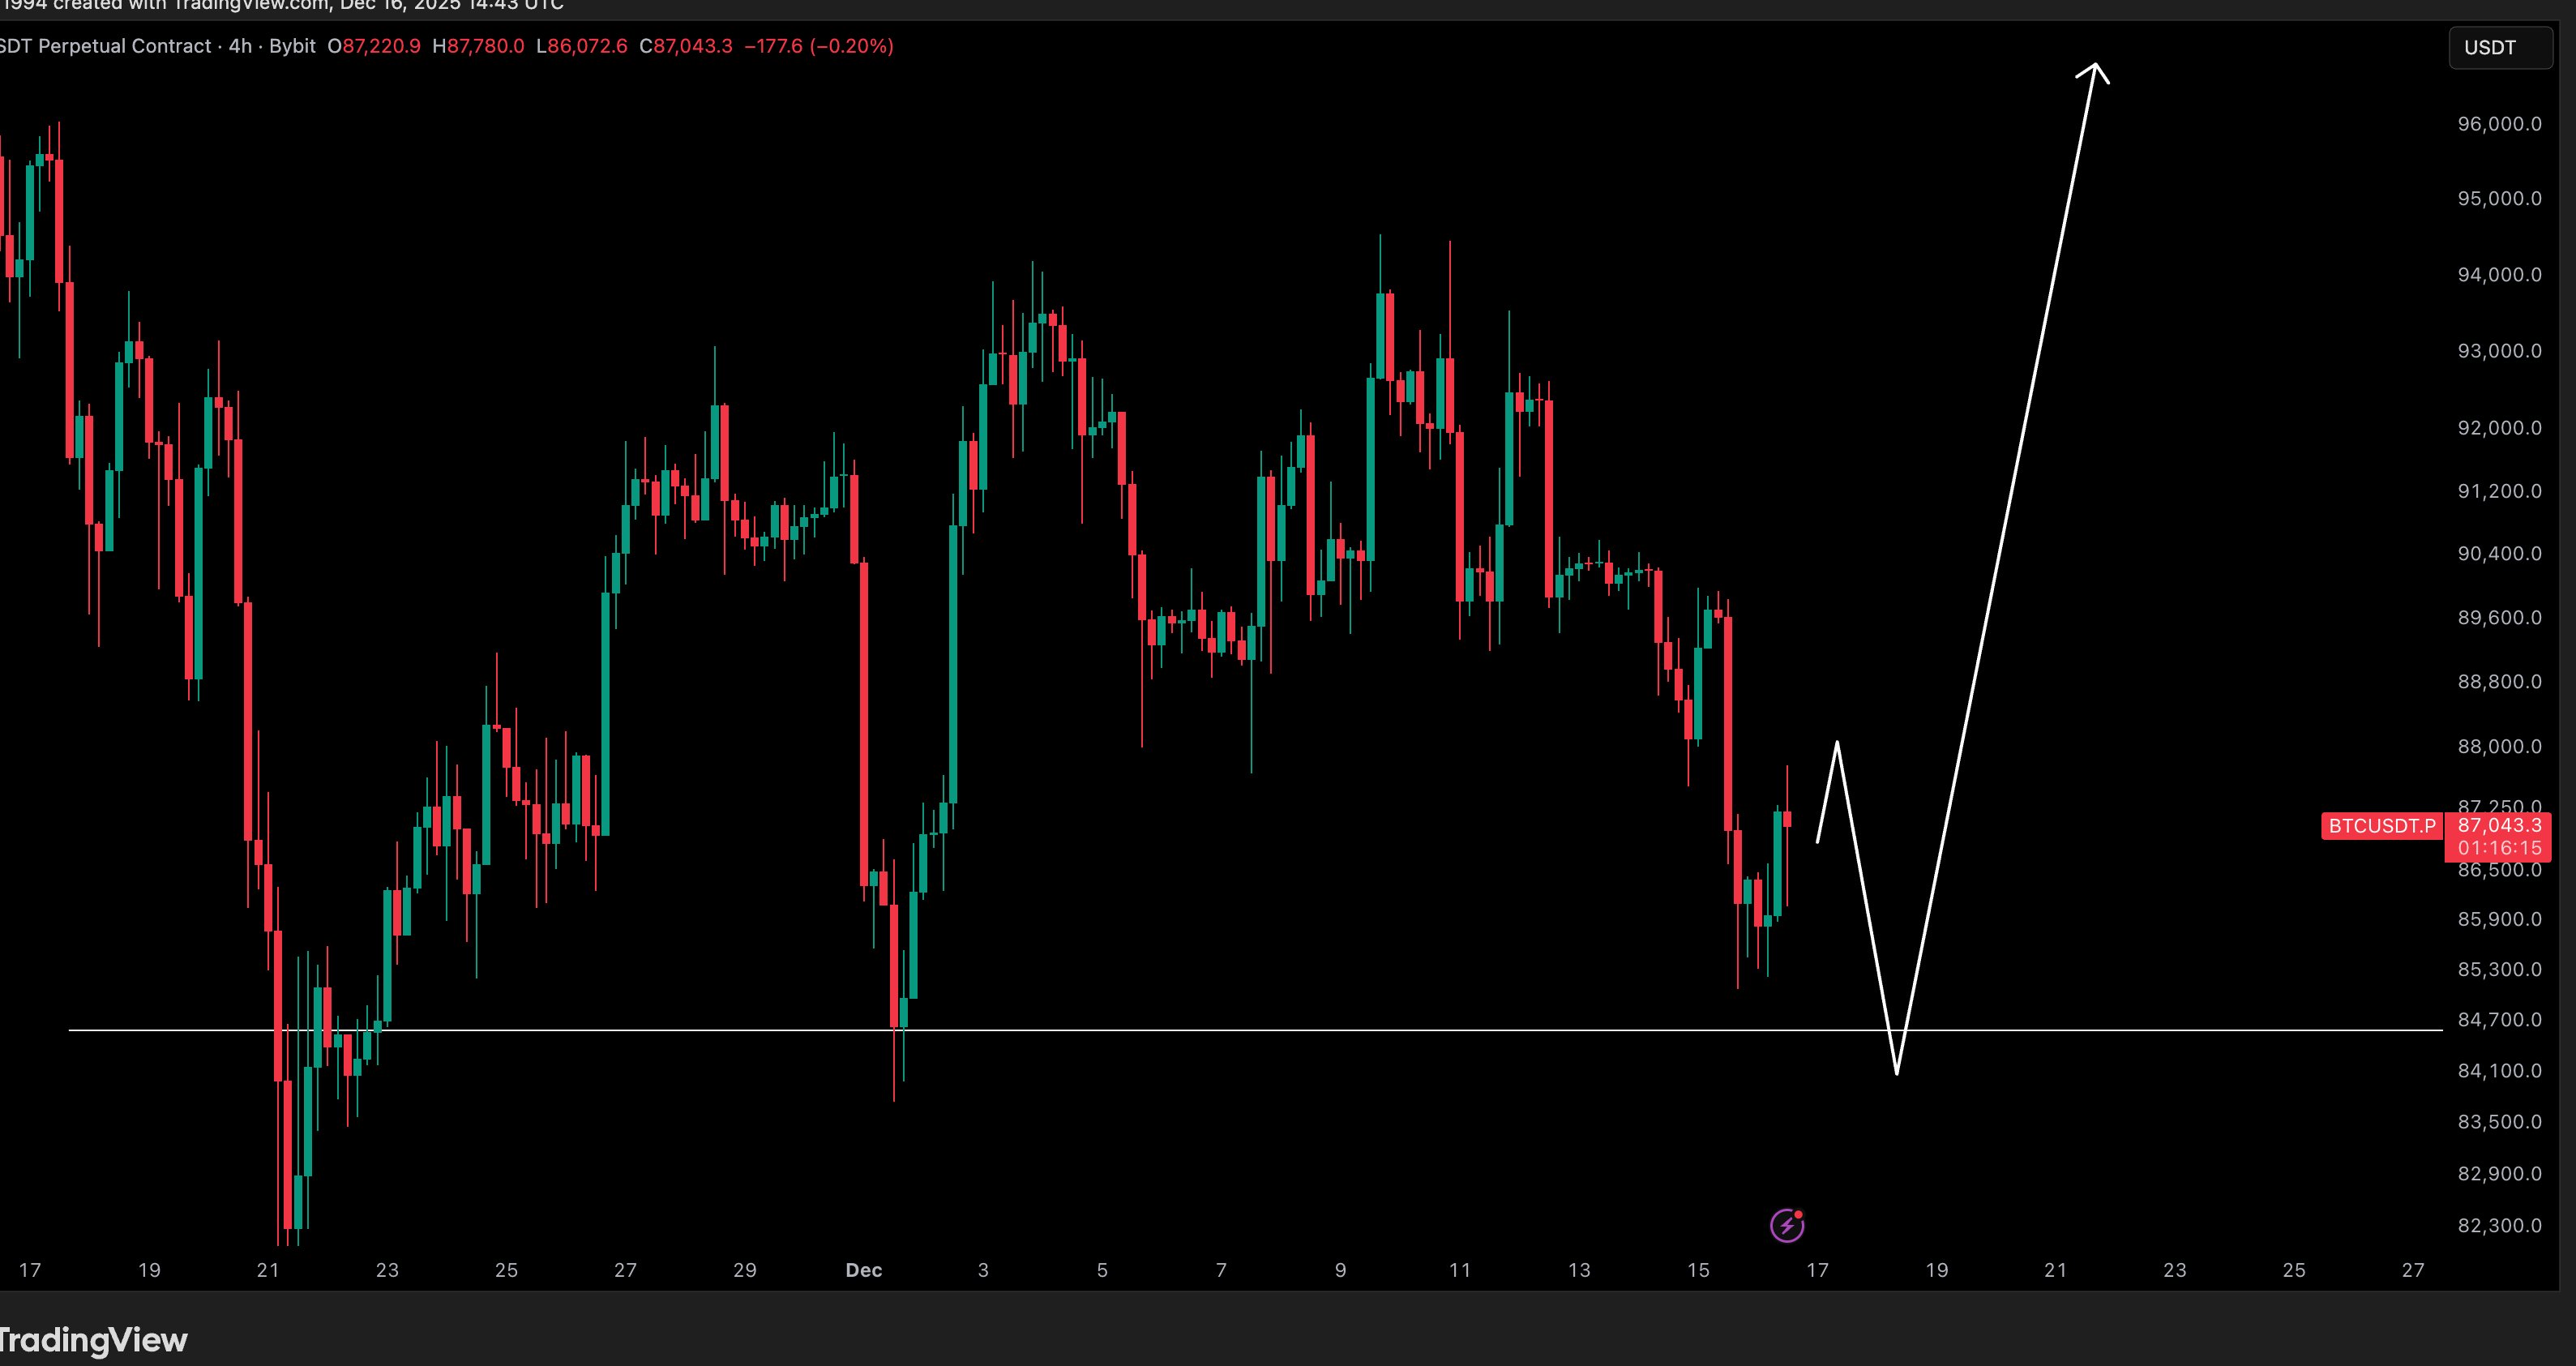Click the 11 date label on time axis
Viewport: 2576px width, 1366px height.
coord(1460,1270)
